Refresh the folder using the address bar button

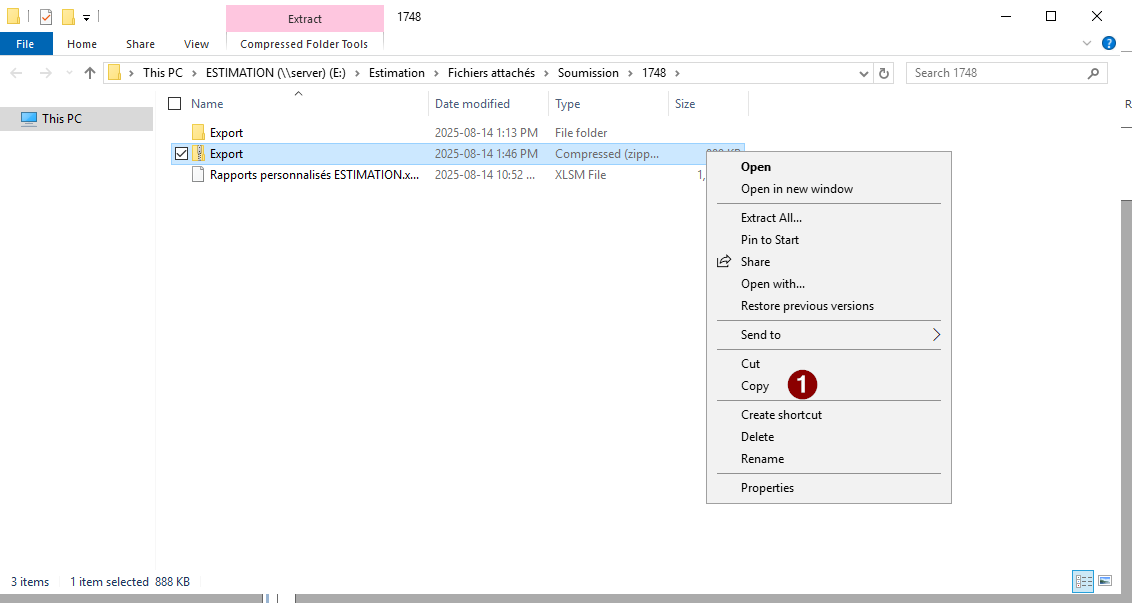tap(884, 73)
